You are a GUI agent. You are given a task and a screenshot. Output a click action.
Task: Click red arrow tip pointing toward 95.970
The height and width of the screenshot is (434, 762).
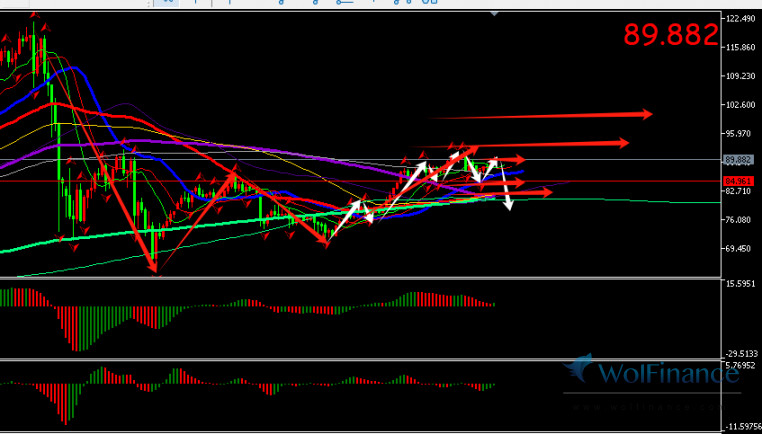pyautogui.click(x=626, y=143)
